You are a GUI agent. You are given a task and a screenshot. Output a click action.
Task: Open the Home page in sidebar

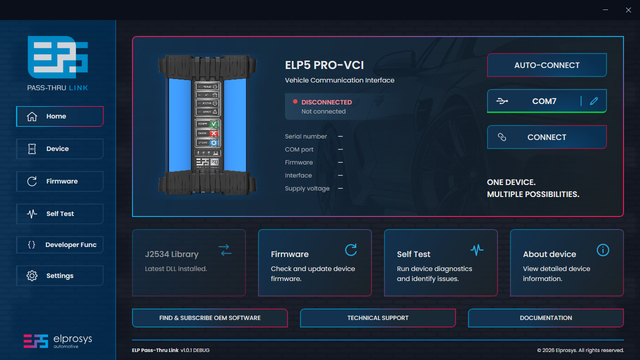[x=60, y=116]
